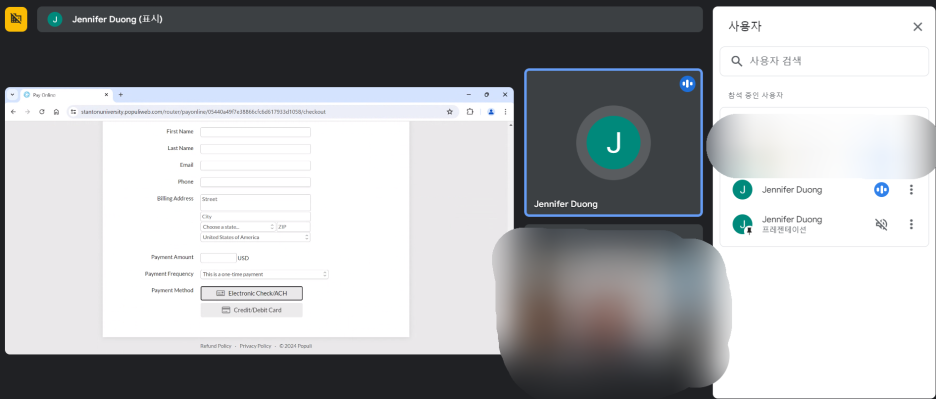Click speaking indicator beside Jennifer Duong in list
Screen dimensions: 936x399
click(x=881, y=190)
